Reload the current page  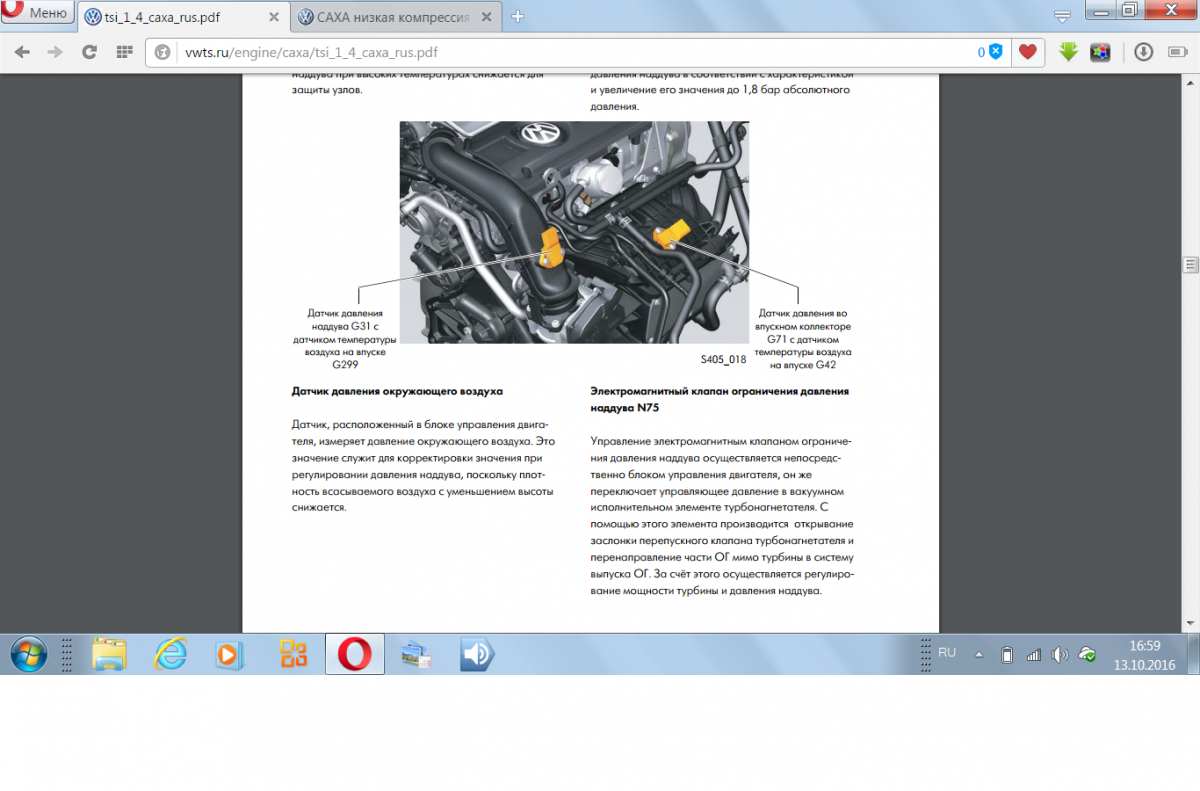[89, 52]
